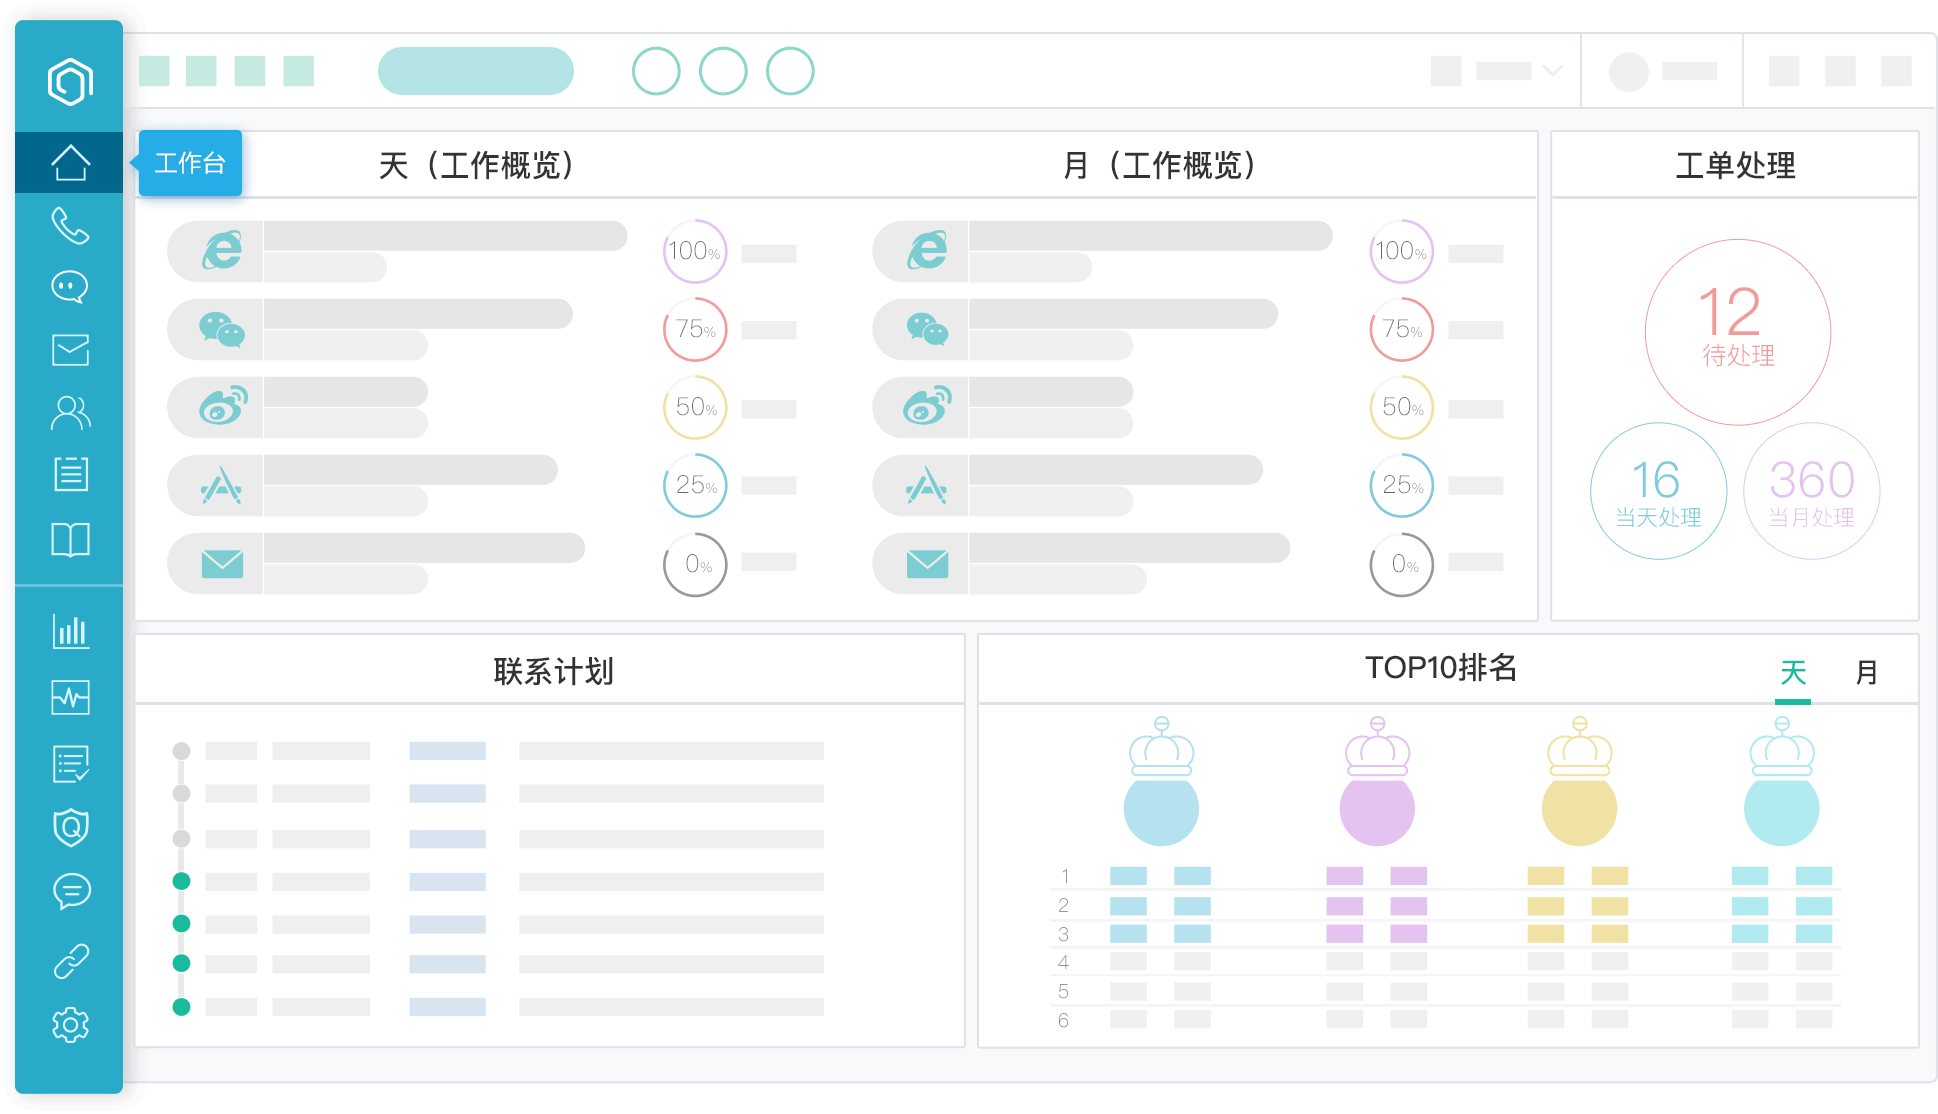1938x1114 pixels.
Task: Switch TOP10 ranking to the 月 tab
Action: [1866, 672]
